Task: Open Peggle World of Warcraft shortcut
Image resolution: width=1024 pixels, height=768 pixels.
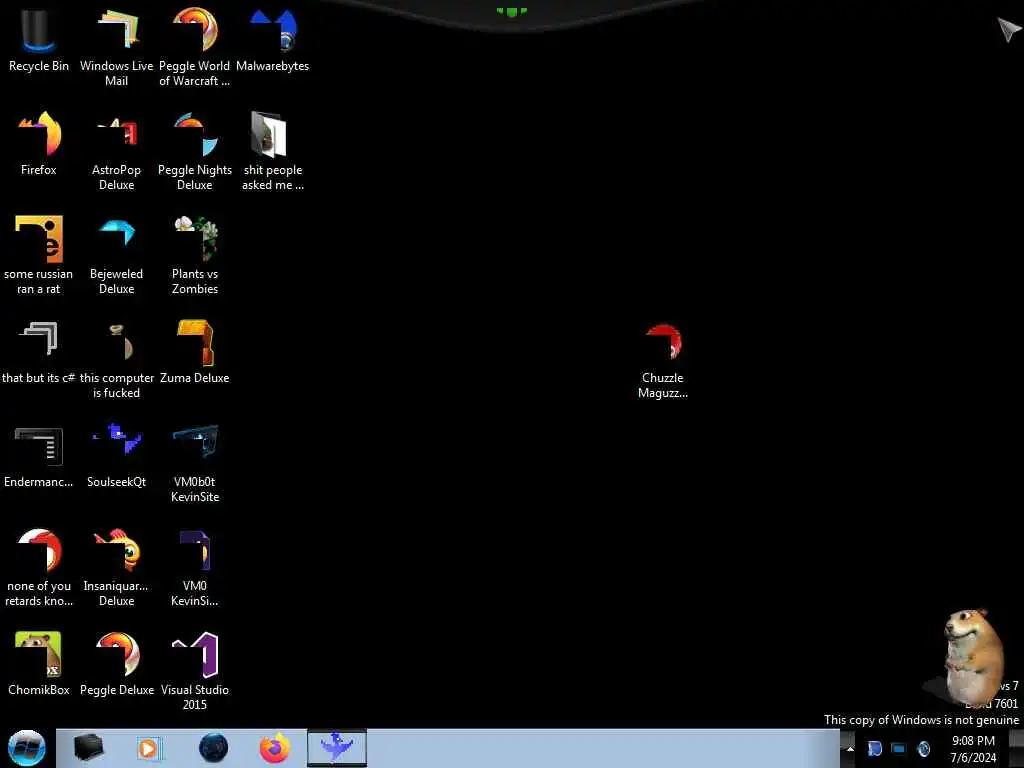Action: tap(195, 47)
